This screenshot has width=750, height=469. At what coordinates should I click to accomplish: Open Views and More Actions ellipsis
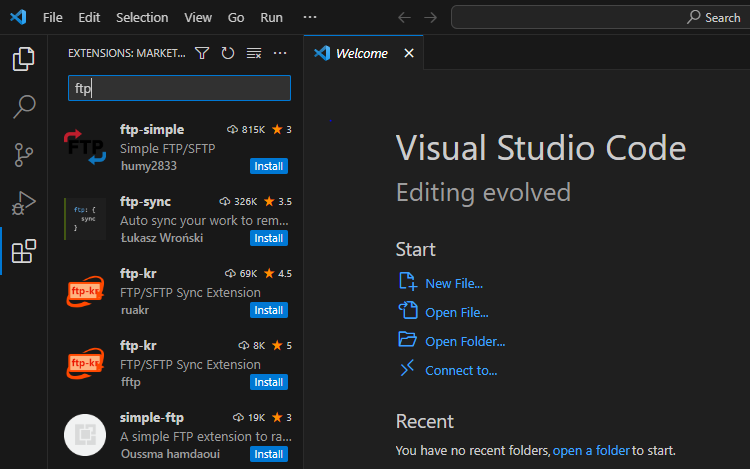[280, 54]
